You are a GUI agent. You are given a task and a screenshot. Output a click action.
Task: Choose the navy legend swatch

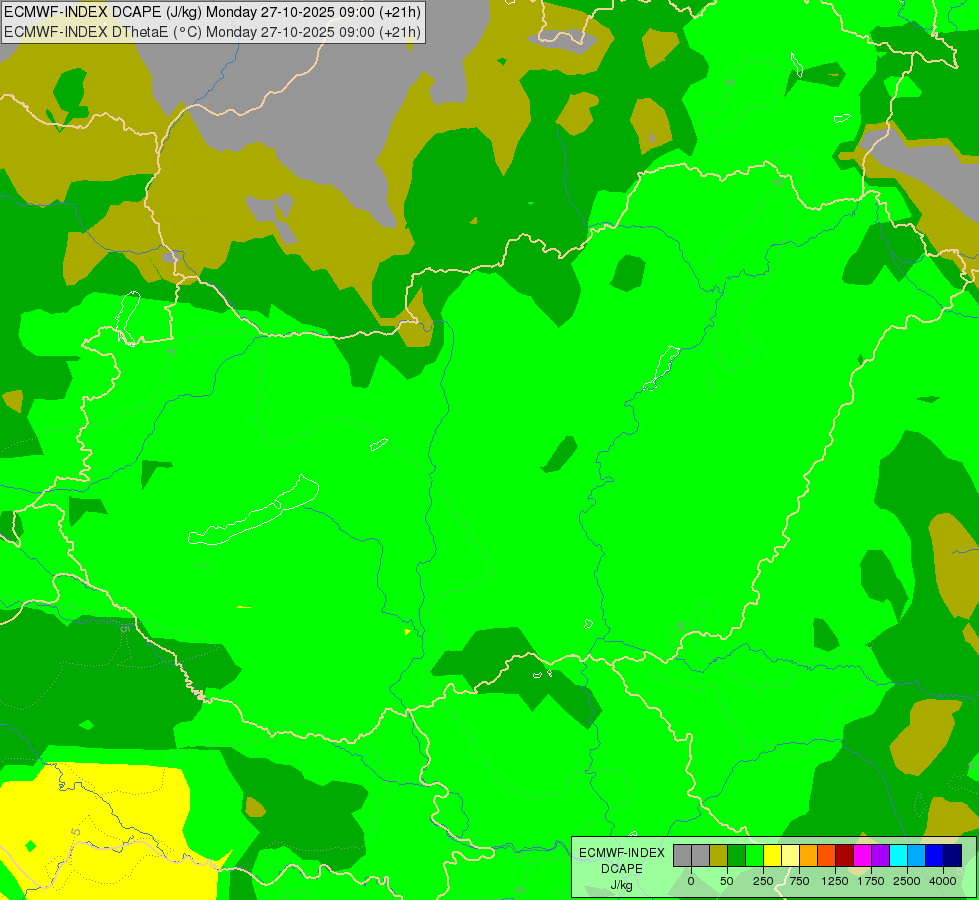point(953,856)
